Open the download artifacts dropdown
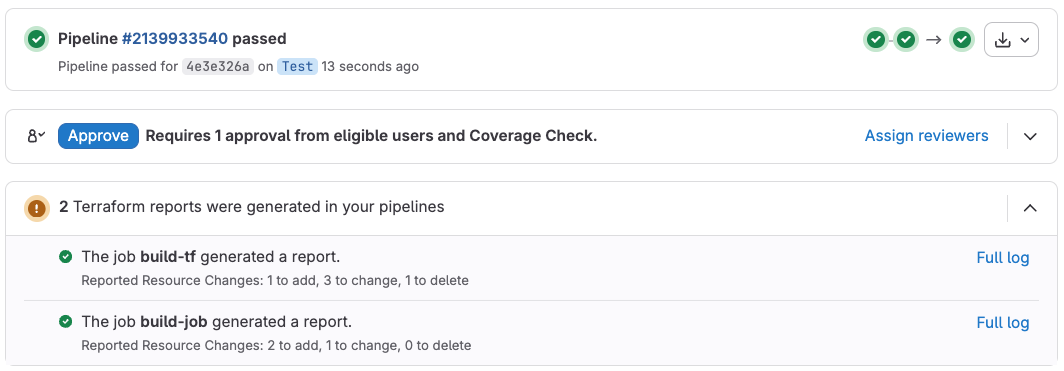The image size is (1064, 371). pos(1011,40)
